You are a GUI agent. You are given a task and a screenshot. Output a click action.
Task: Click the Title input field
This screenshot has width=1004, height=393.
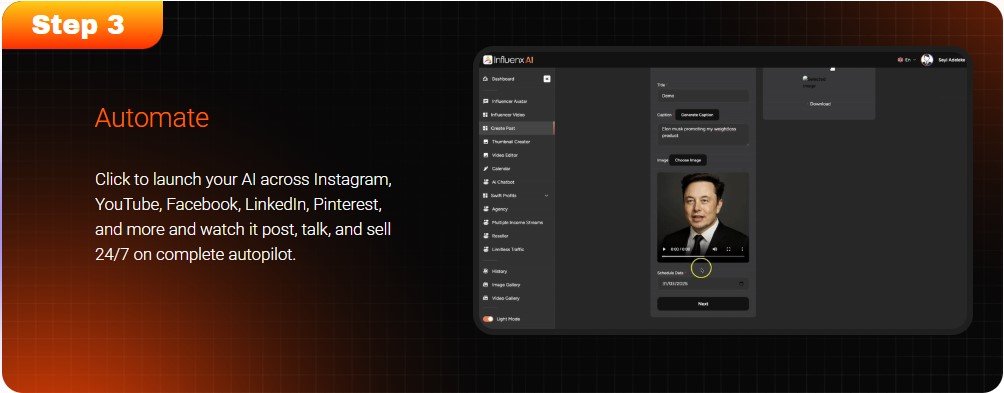coord(702,96)
